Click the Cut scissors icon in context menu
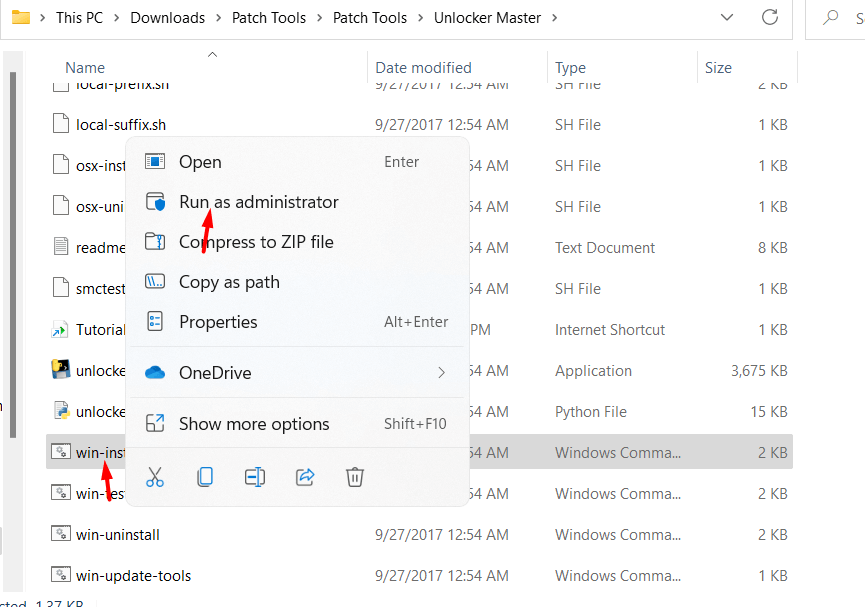The height and width of the screenshot is (607, 865). tap(155, 477)
